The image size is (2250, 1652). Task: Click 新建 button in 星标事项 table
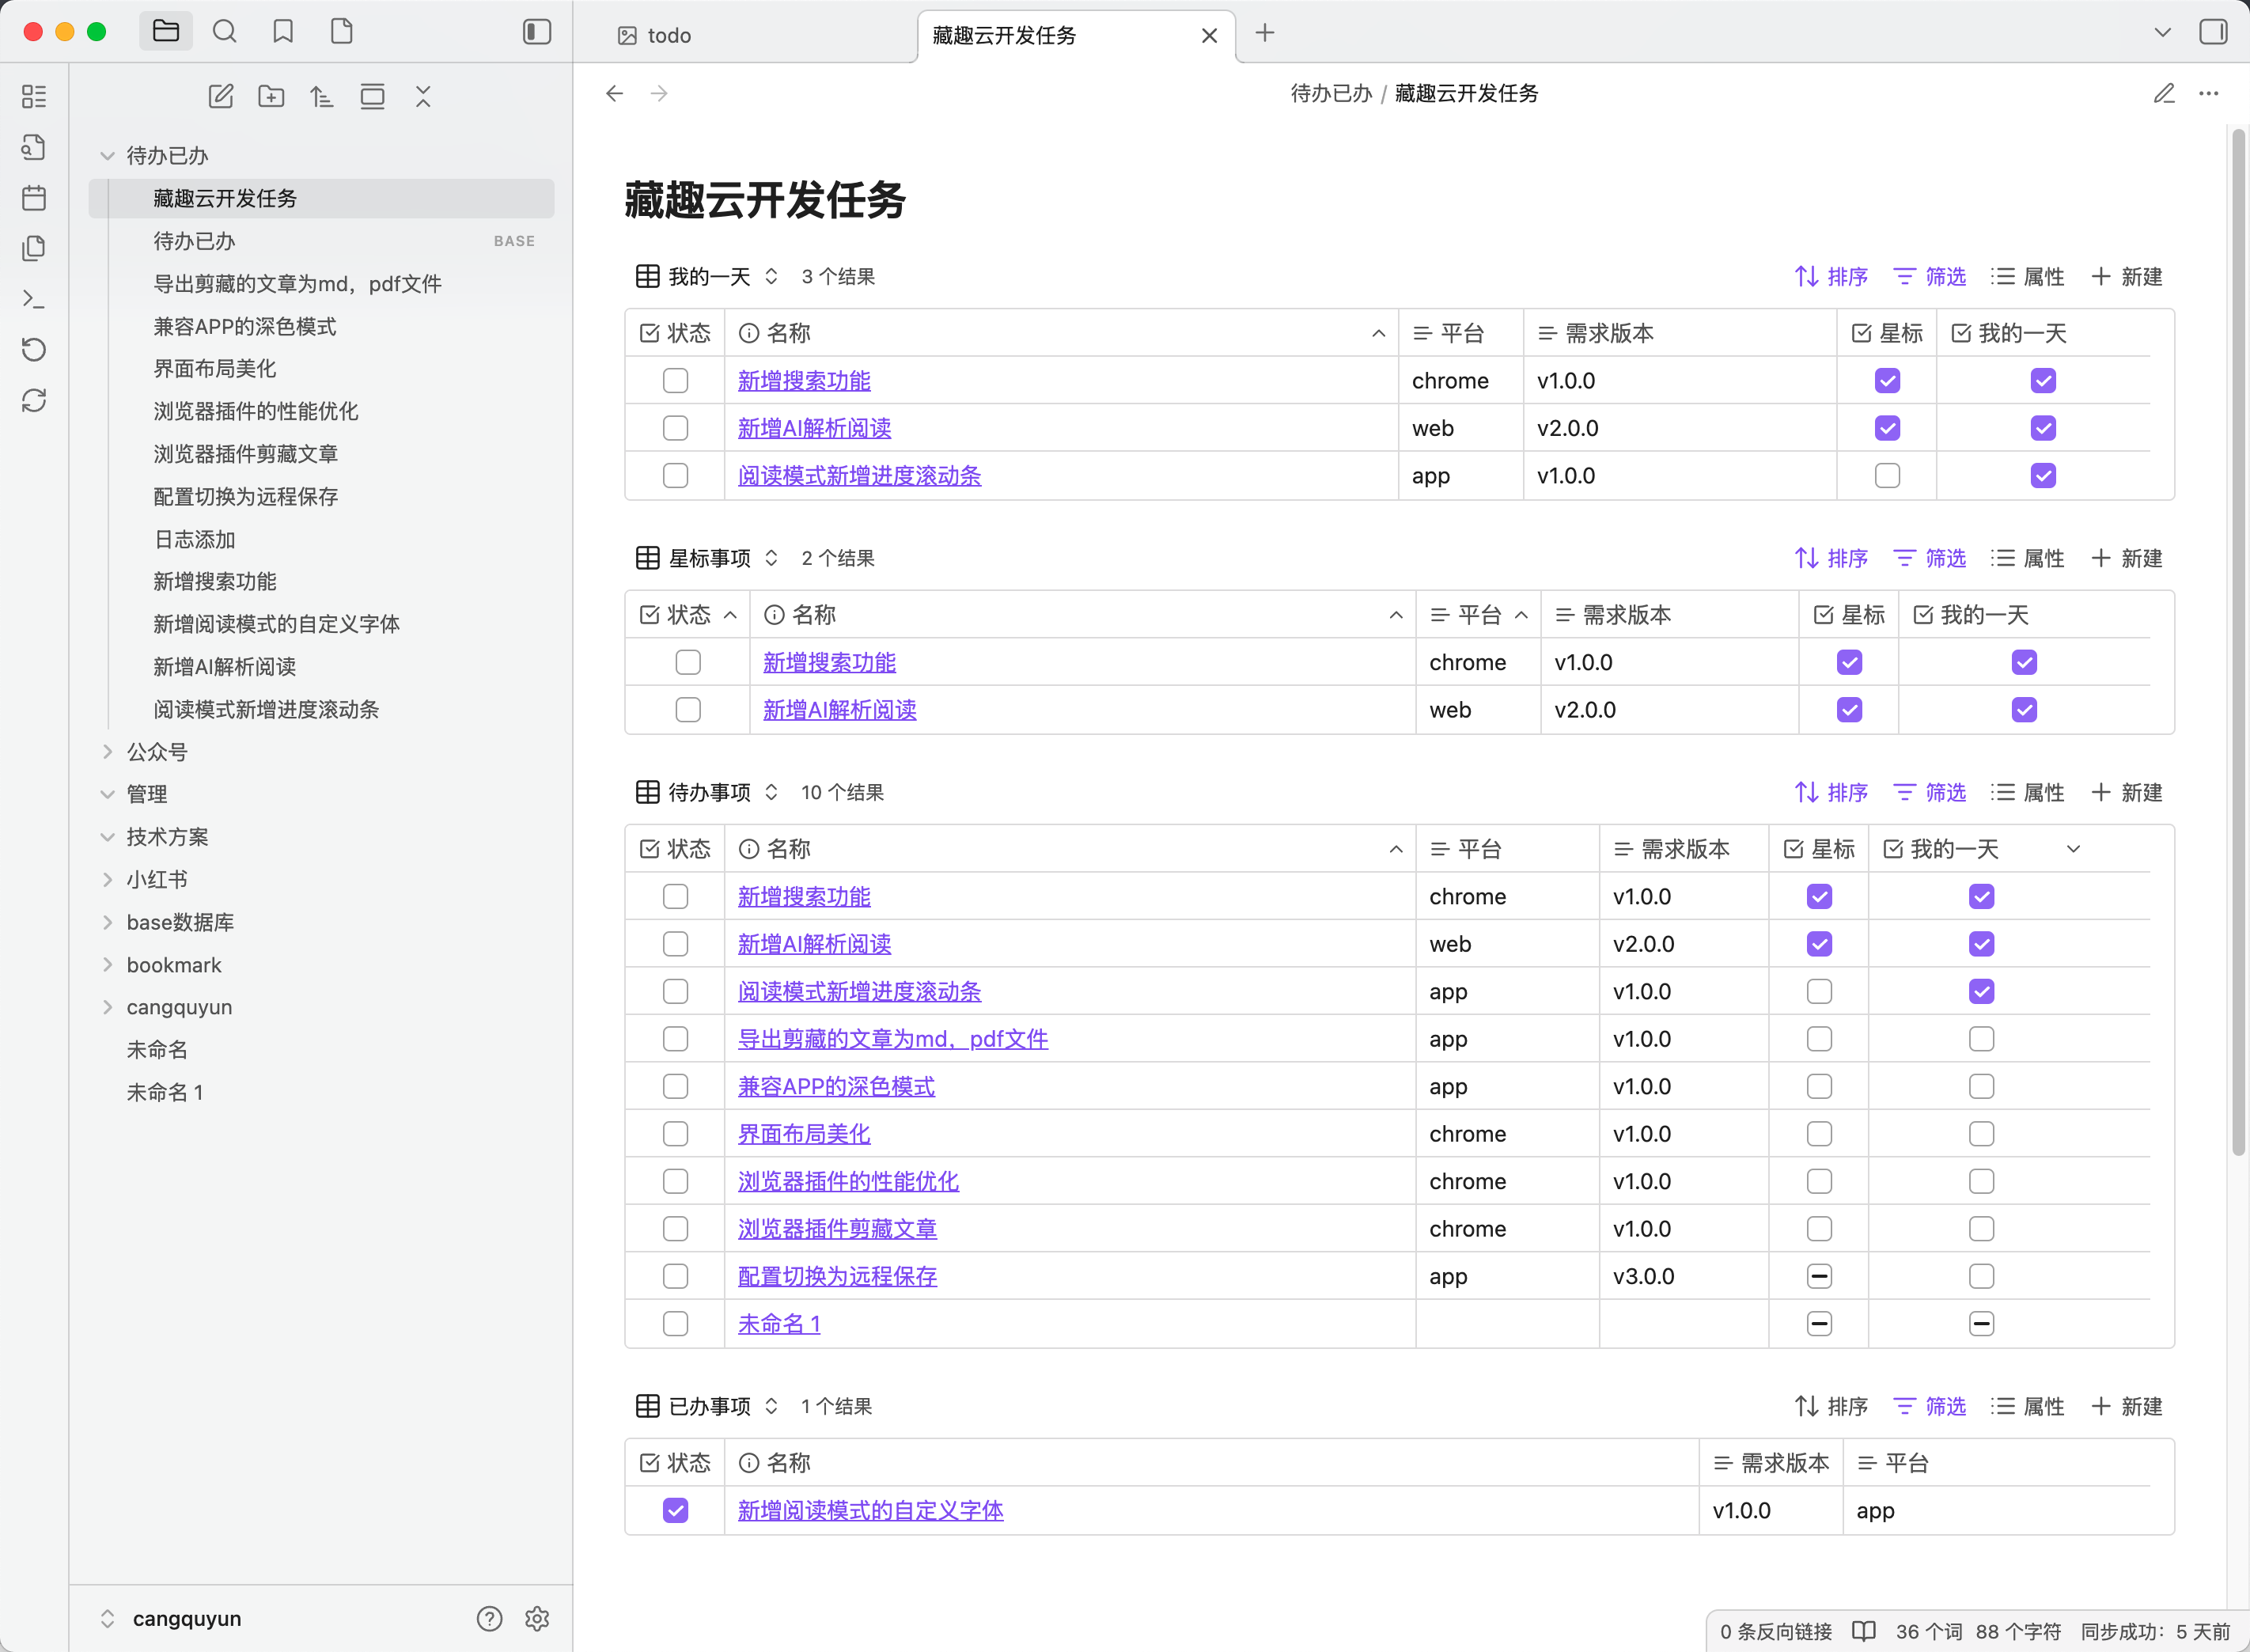point(2127,558)
